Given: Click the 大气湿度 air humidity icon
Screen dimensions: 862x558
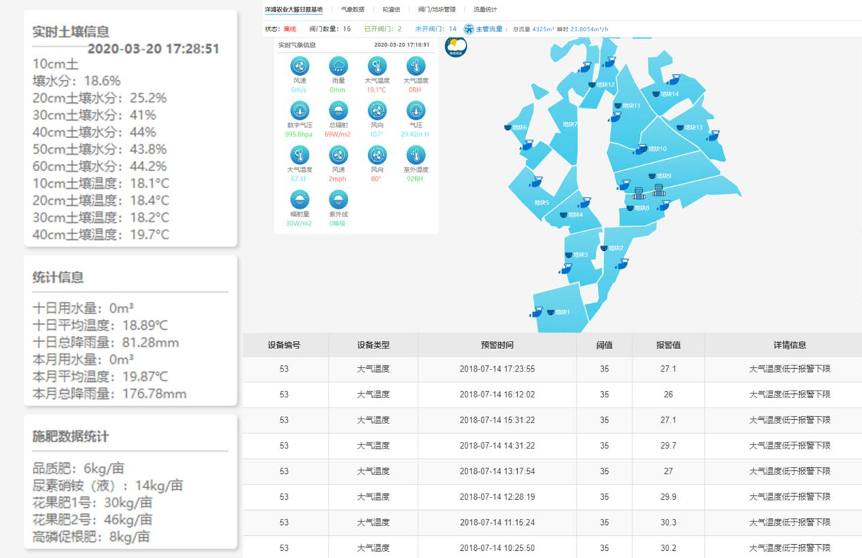Looking at the screenshot, I should click(415, 67).
